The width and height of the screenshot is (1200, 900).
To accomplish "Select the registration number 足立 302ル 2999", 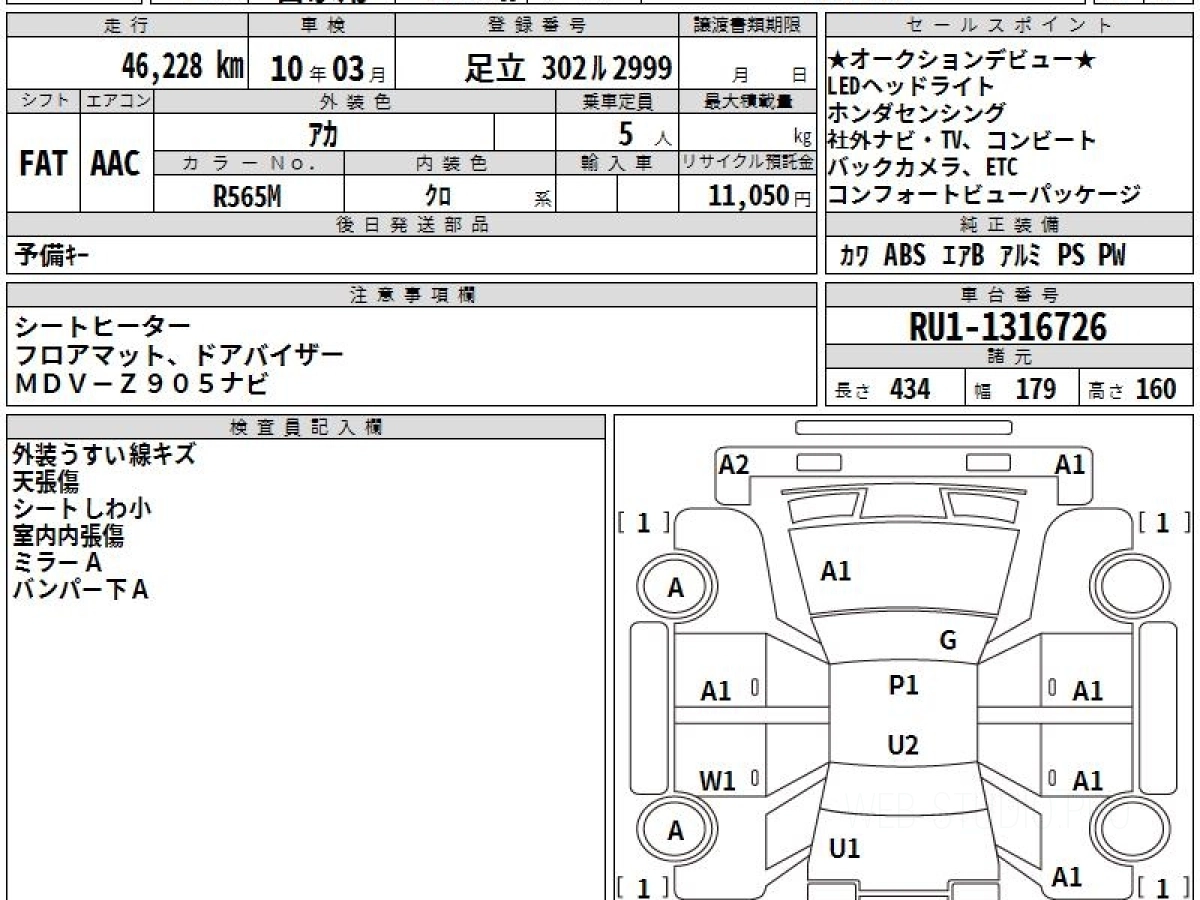I will pyautogui.click(x=568, y=68).
